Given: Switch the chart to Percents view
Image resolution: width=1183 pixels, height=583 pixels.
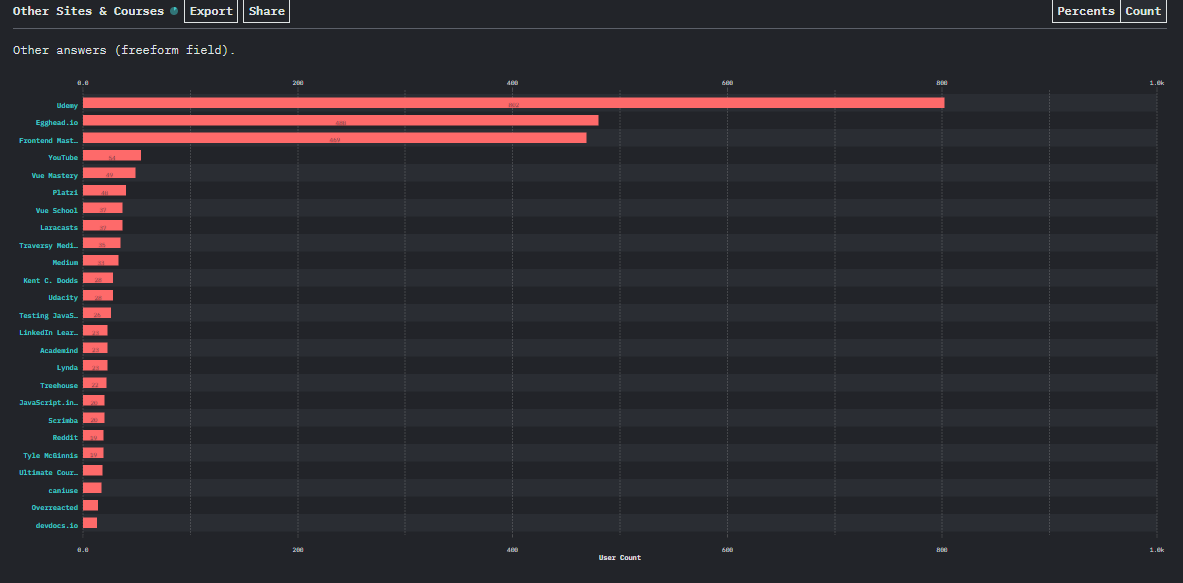Looking at the screenshot, I should (1086, 11).
